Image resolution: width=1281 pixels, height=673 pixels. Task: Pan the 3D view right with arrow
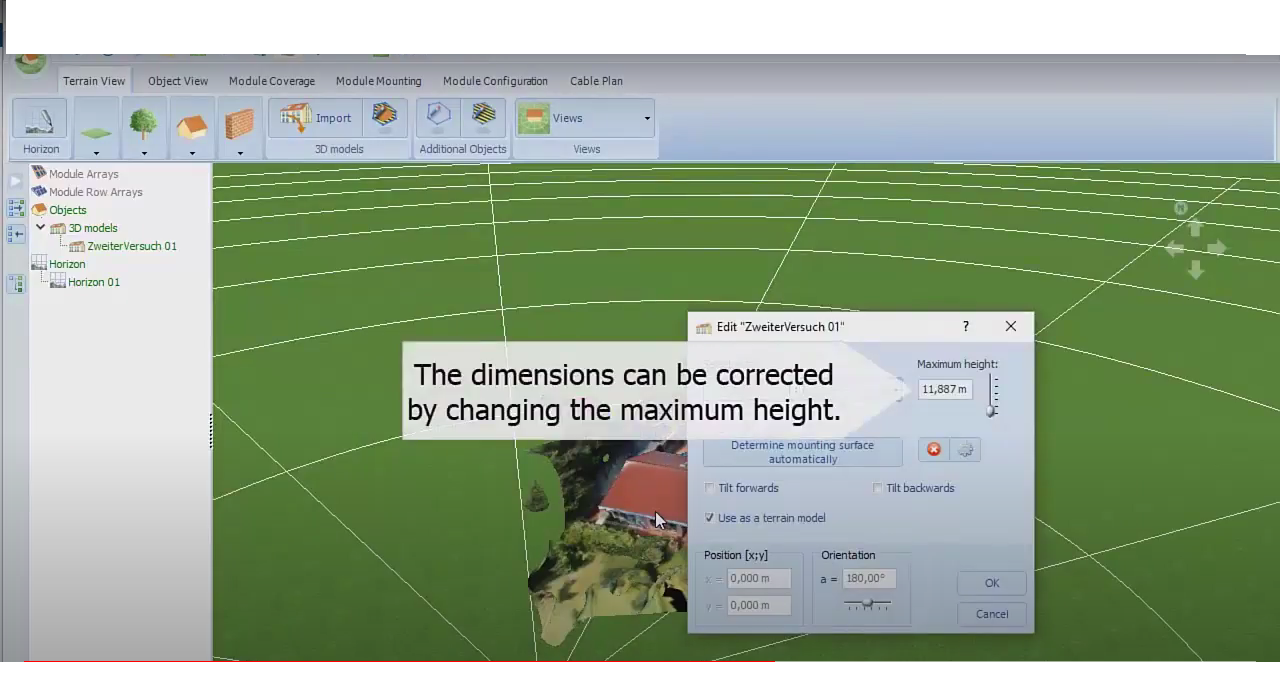click(1216, 249)
